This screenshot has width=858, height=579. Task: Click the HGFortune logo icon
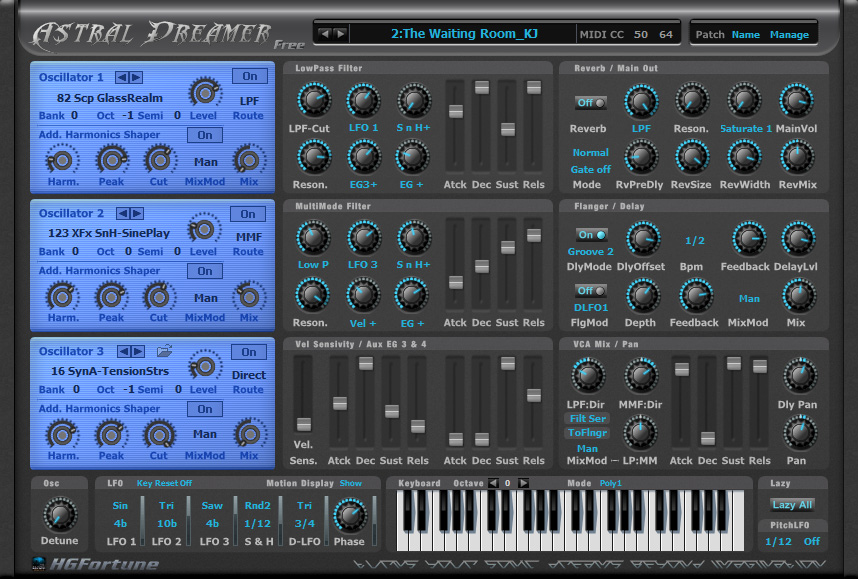(x=39, y=564)
